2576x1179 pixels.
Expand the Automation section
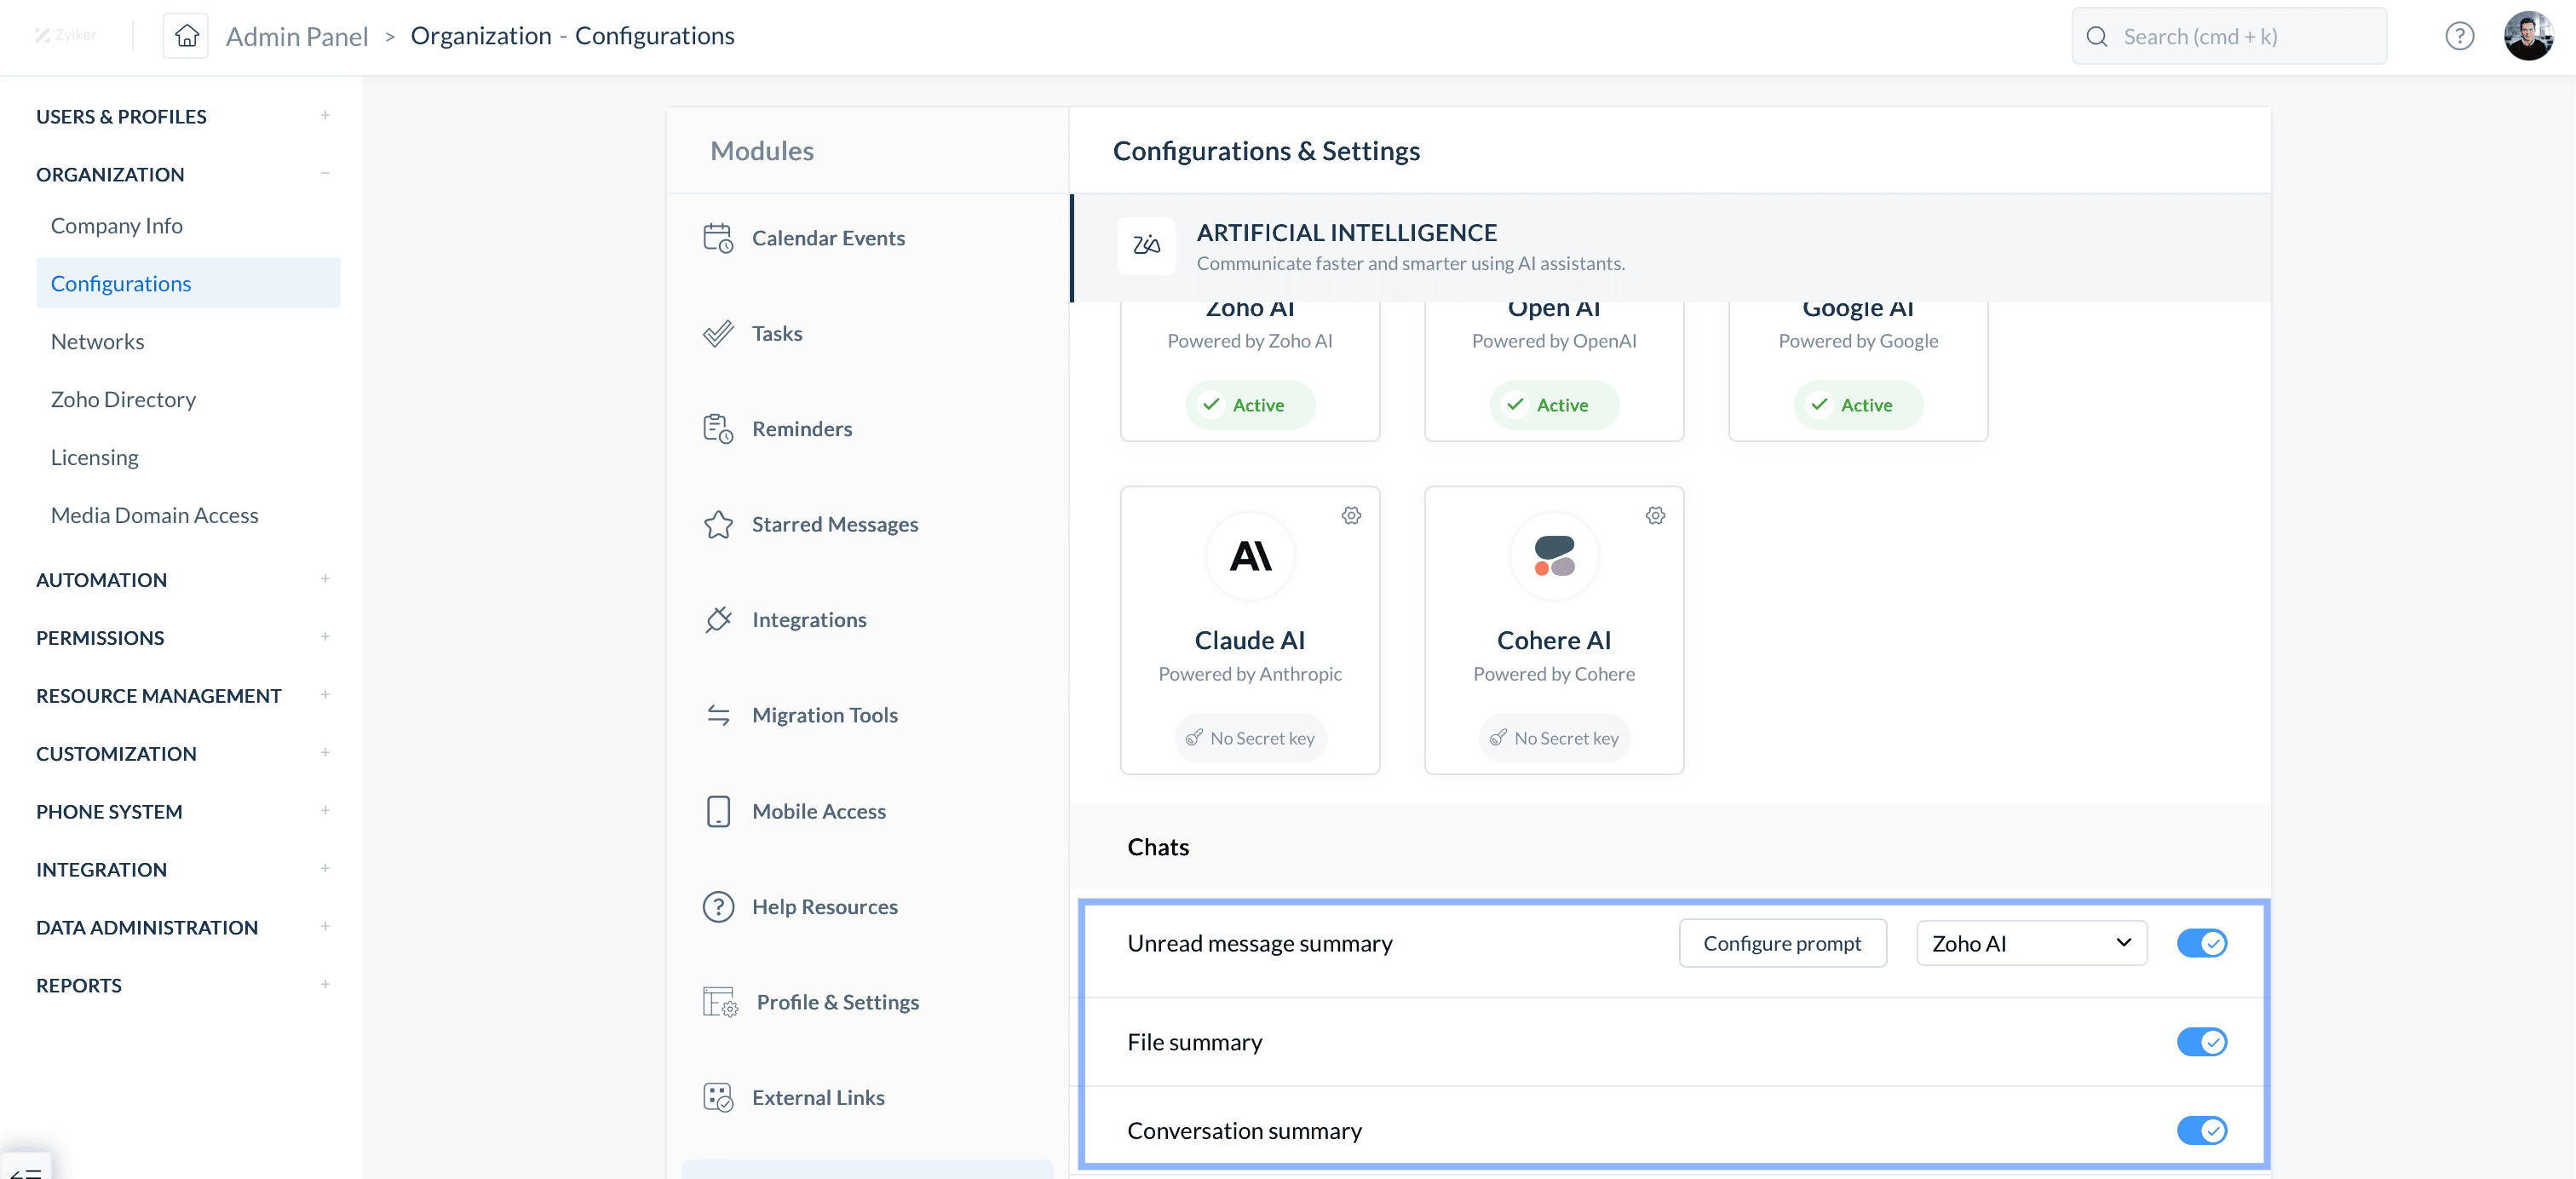coord(325,579)
